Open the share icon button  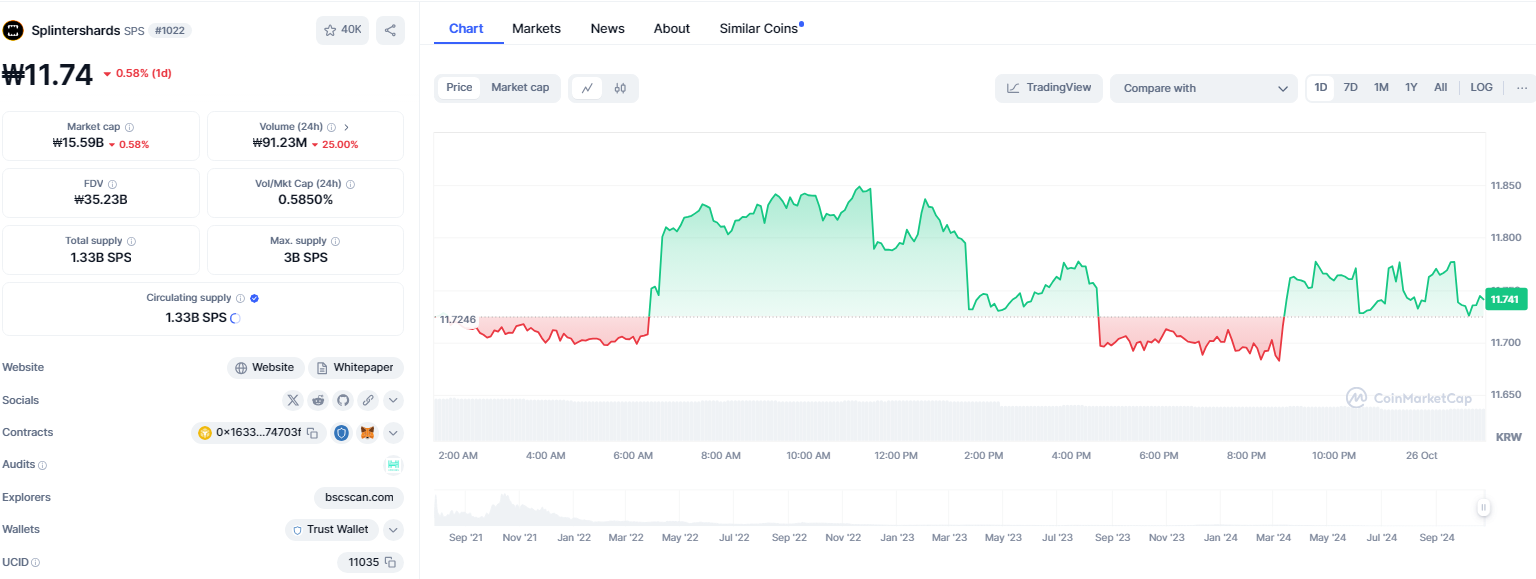click(390, 30)
